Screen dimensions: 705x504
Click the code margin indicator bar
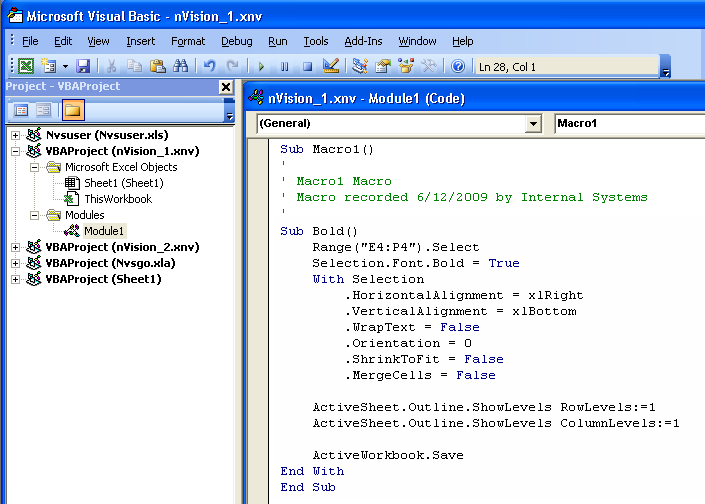click(258, 321)
